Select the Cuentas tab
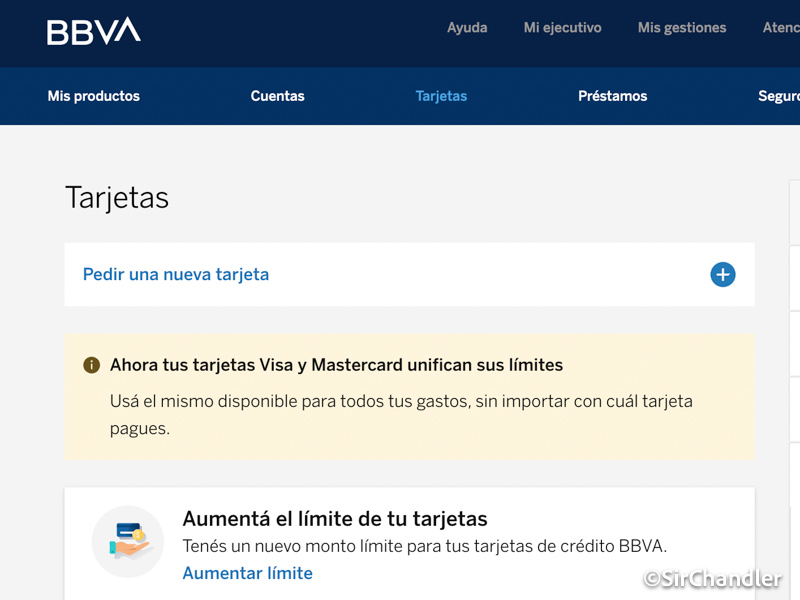This screenshot has height=600, width=800. click(277, 96)
